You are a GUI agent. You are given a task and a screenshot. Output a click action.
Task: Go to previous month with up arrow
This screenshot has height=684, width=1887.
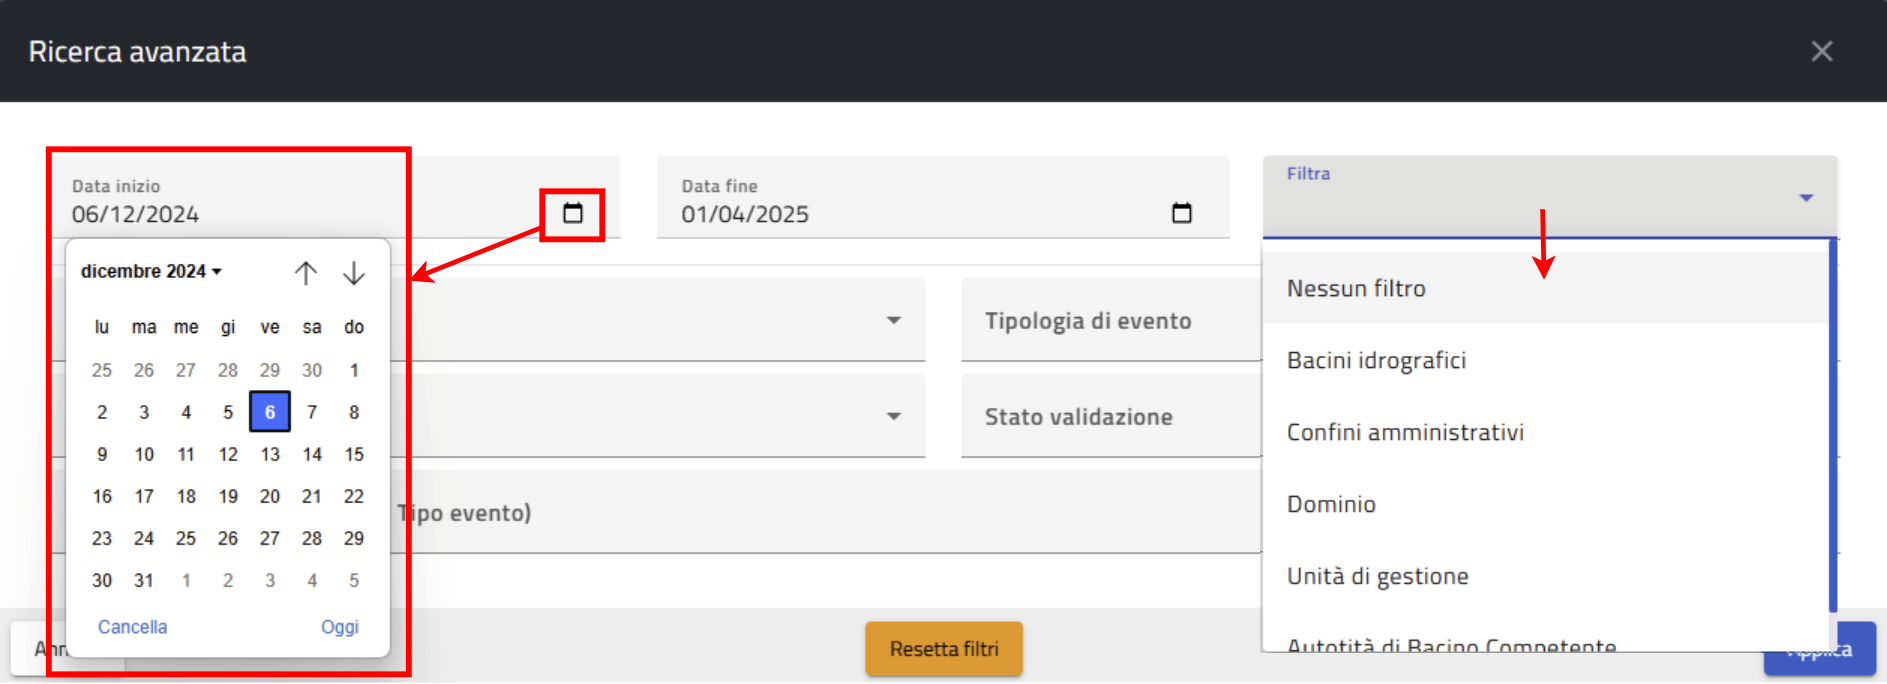(306, 273)
